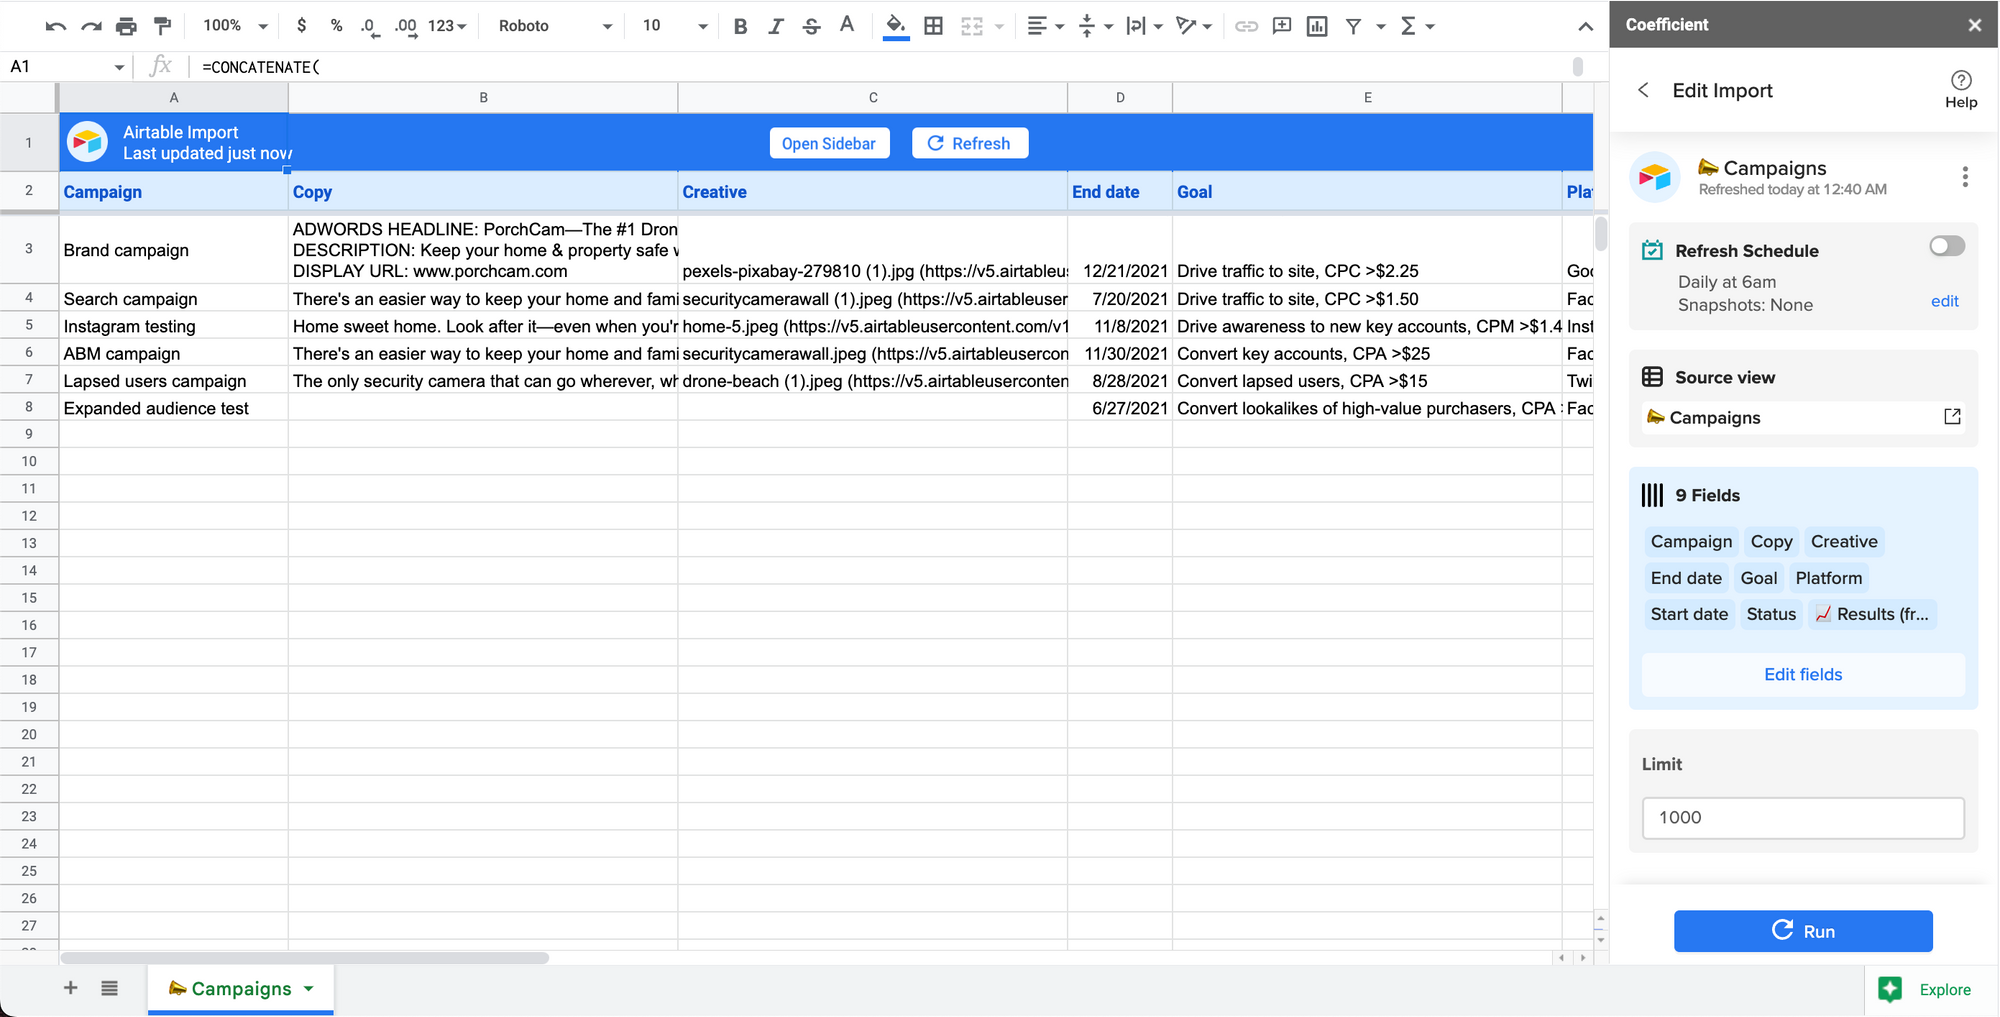
Task: Click the Goal column header cell
Action: [x=1367, y=192]
